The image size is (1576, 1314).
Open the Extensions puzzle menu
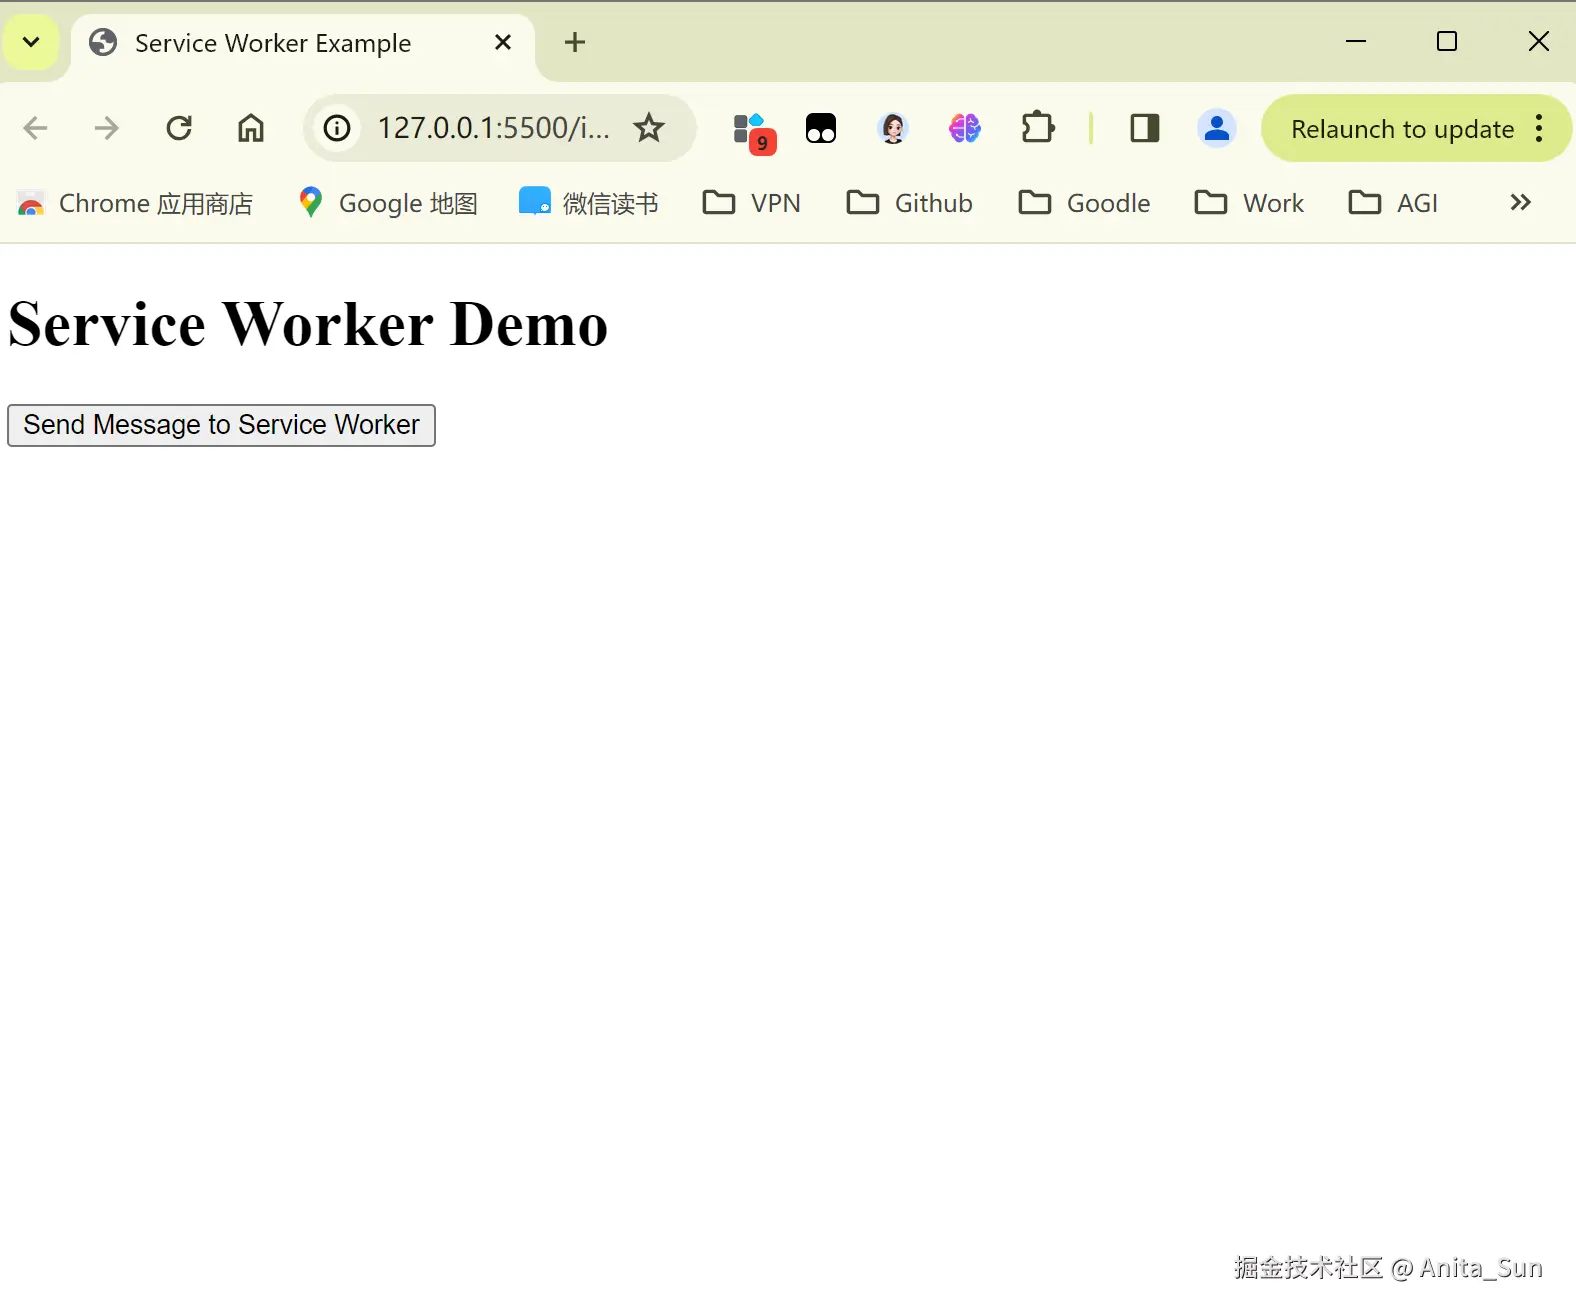click(x=1038, y=128)
